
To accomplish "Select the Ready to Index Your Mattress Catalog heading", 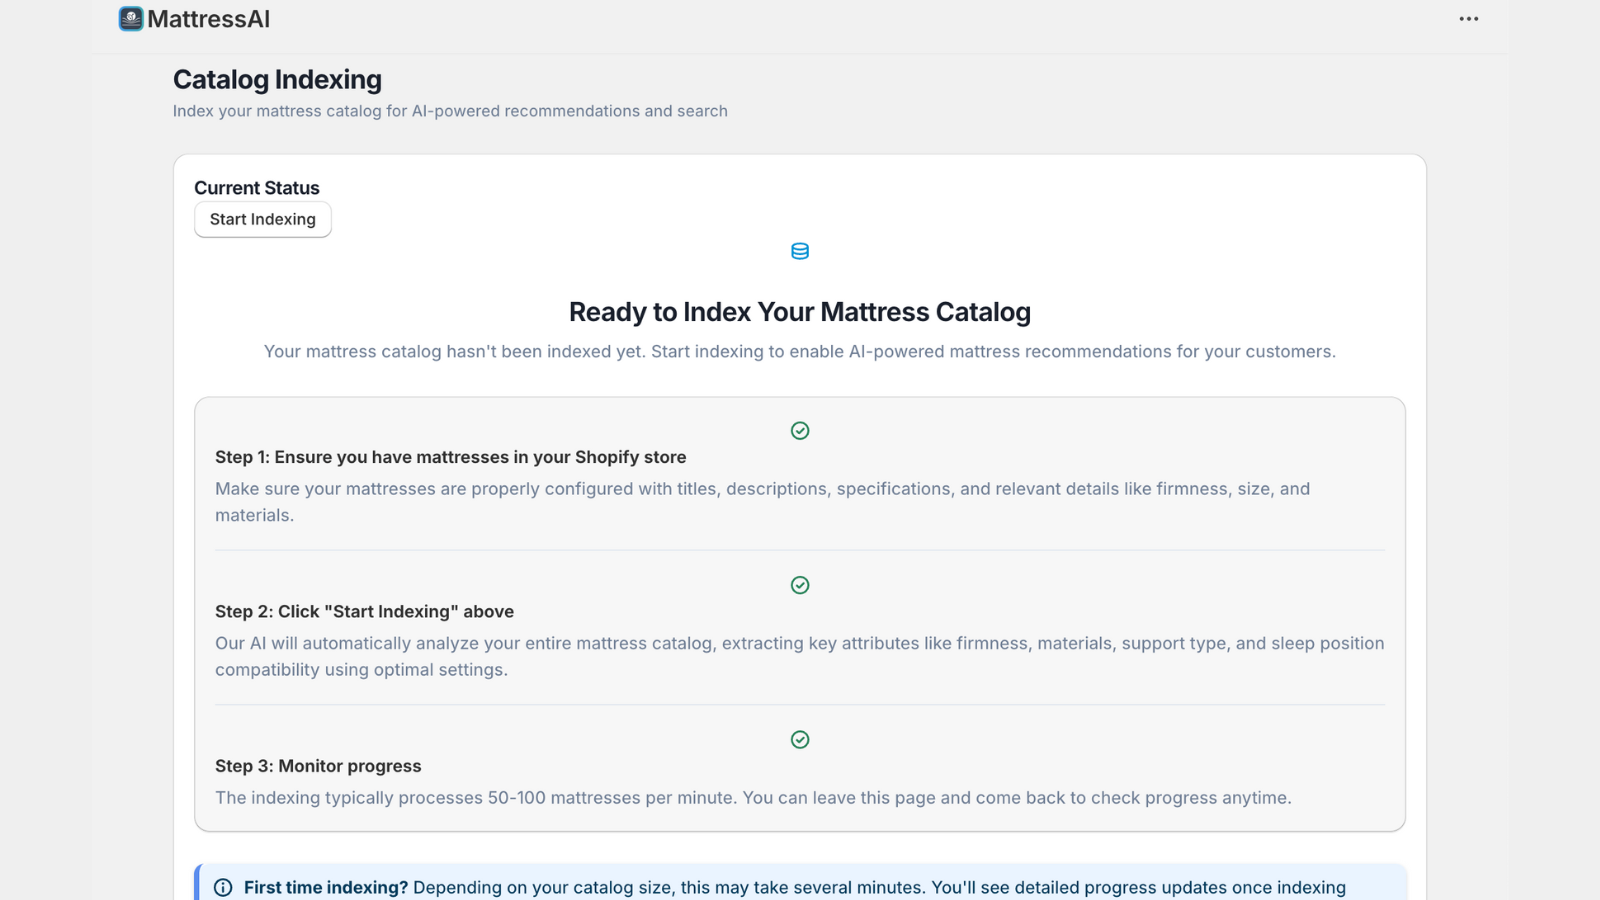I will coord(799,311).
